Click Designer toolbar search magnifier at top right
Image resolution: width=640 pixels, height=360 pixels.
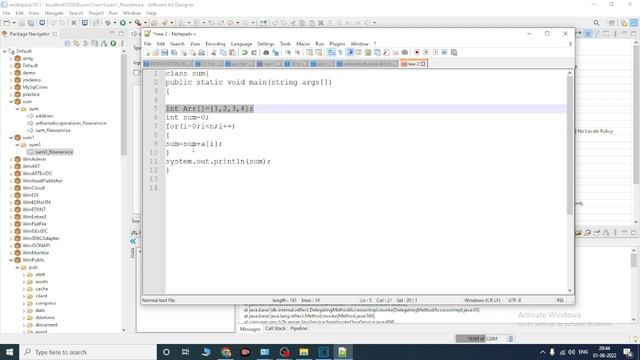(x=596, y=23)
